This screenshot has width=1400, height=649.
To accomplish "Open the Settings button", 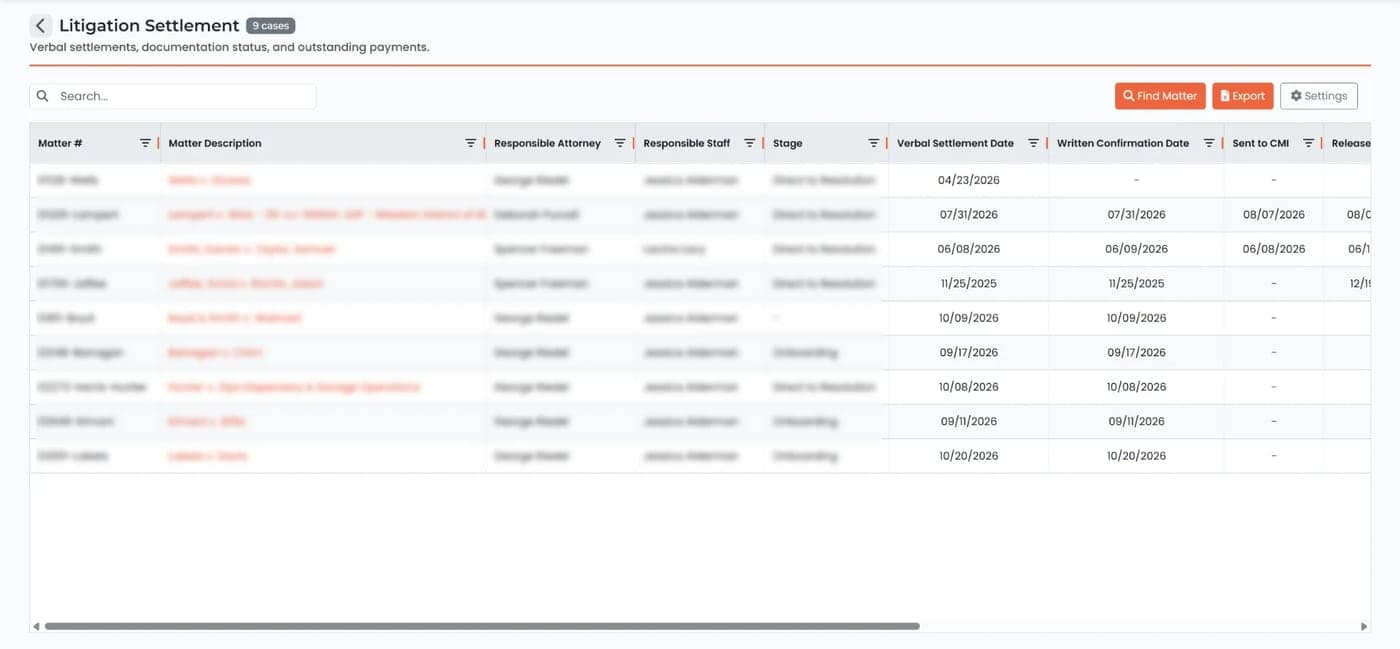I will [1319, 96].
